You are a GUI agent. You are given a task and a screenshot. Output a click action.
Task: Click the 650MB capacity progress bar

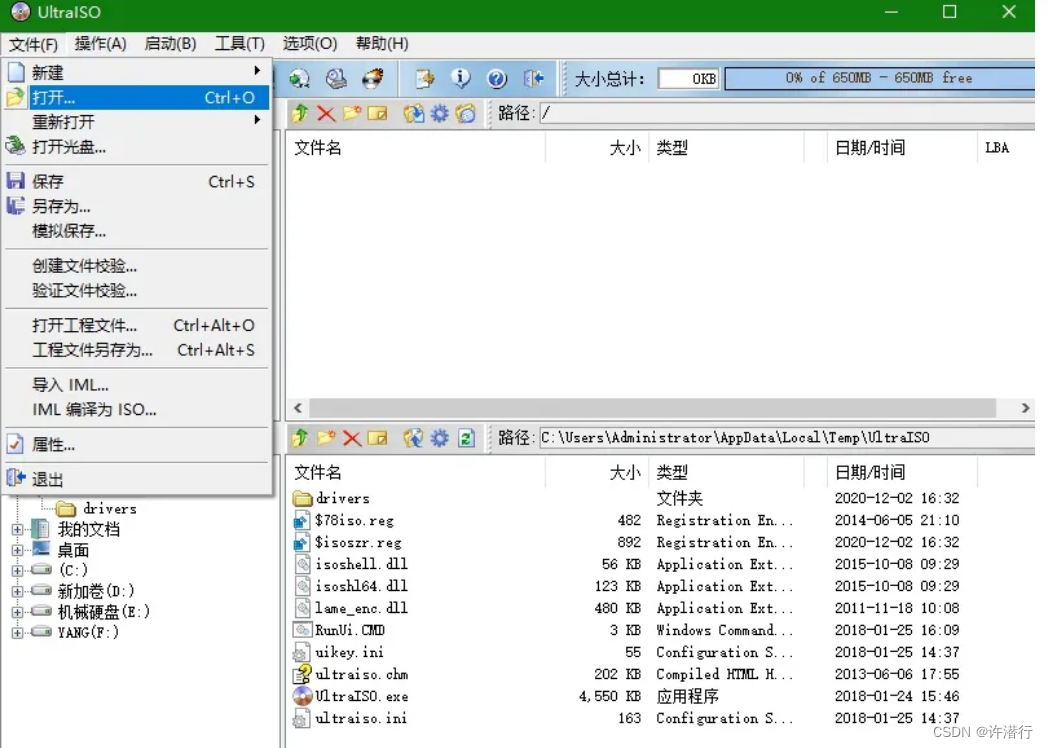879,78
